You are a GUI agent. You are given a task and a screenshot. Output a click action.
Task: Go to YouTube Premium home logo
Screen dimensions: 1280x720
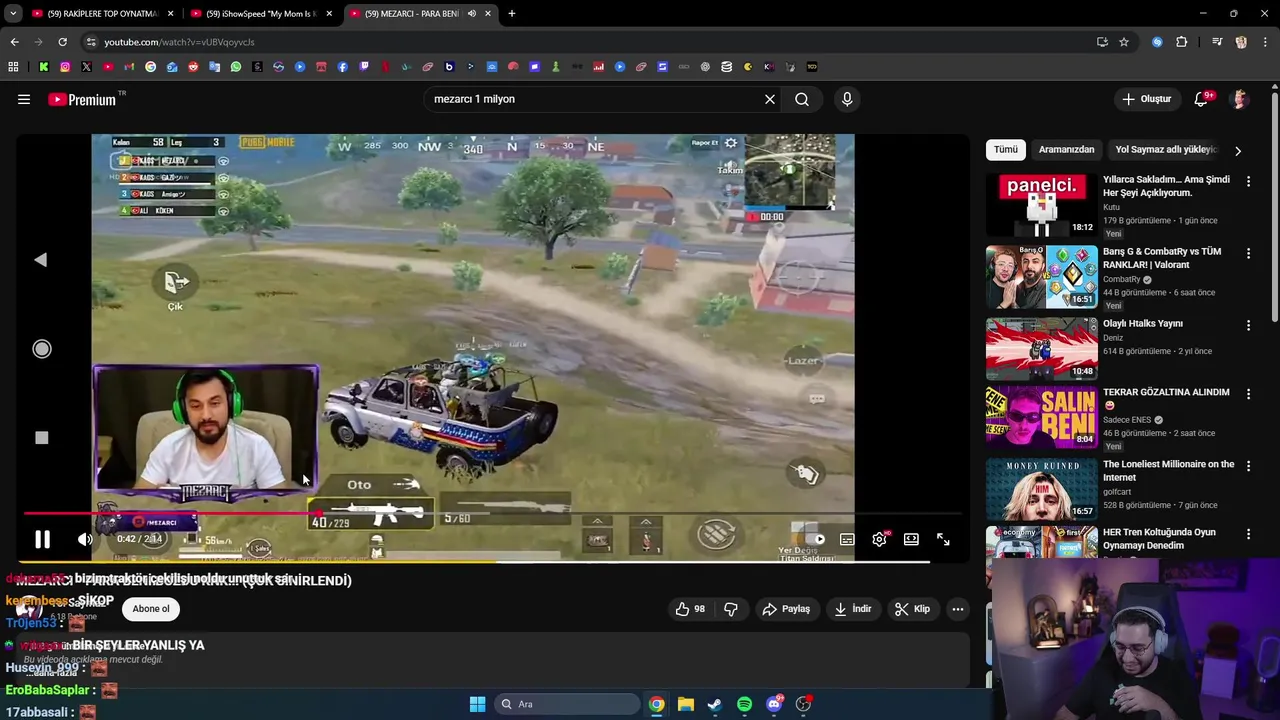click(82, 99)
